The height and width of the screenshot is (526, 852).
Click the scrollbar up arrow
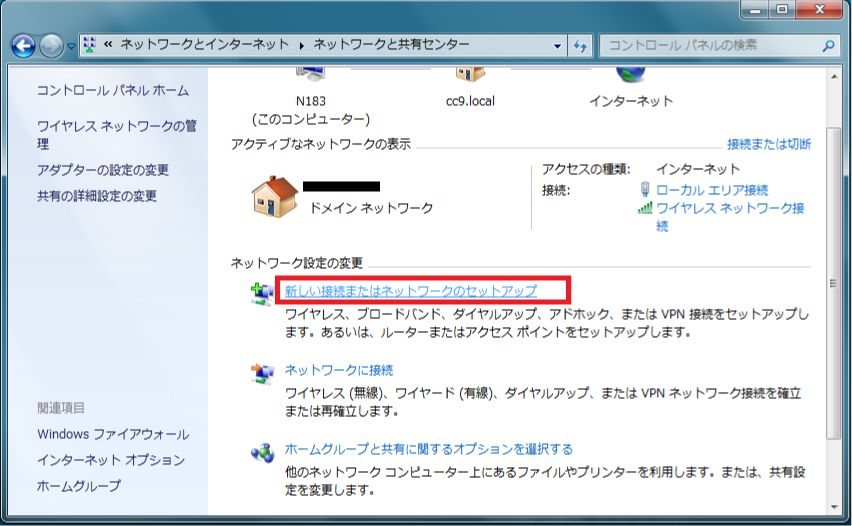(x=834, y=77)
